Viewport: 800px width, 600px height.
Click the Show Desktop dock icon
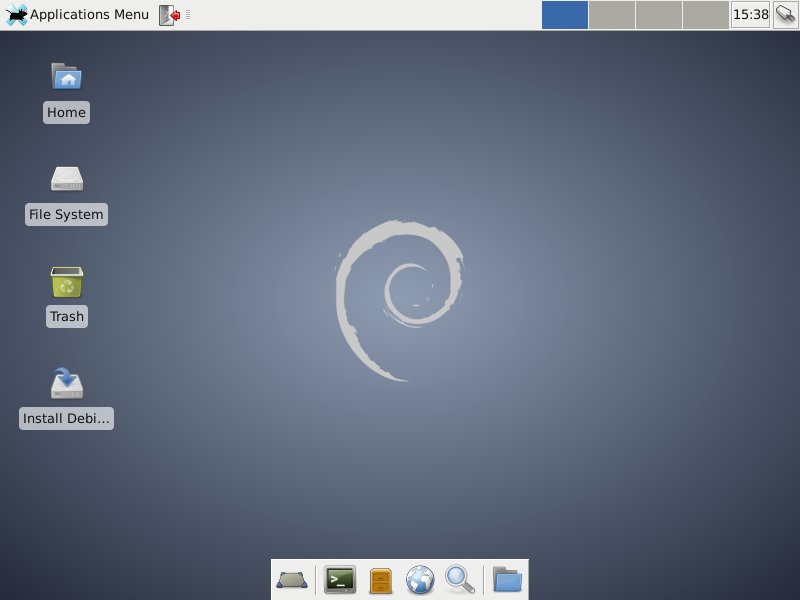(292, 580)
